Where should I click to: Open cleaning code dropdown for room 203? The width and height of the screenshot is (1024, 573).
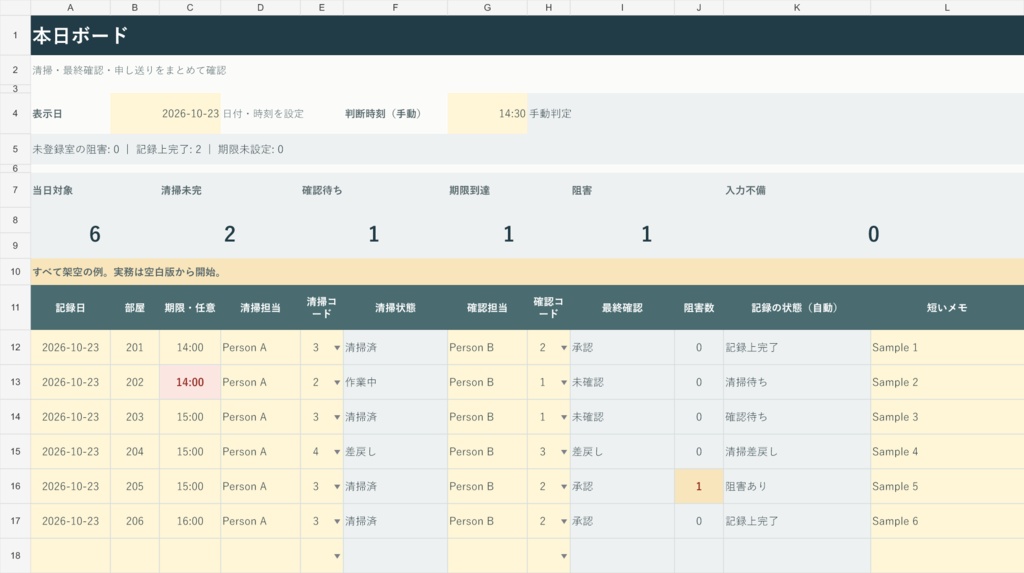337,417
